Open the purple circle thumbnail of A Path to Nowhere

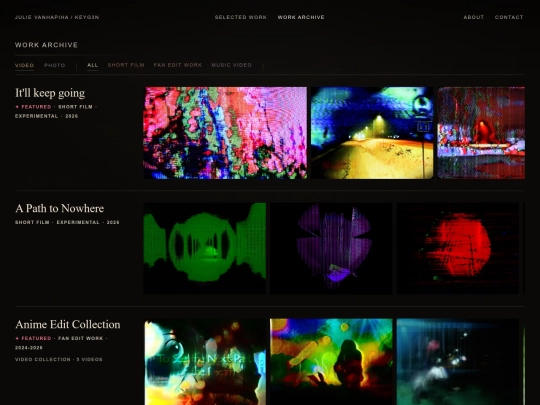331,249
